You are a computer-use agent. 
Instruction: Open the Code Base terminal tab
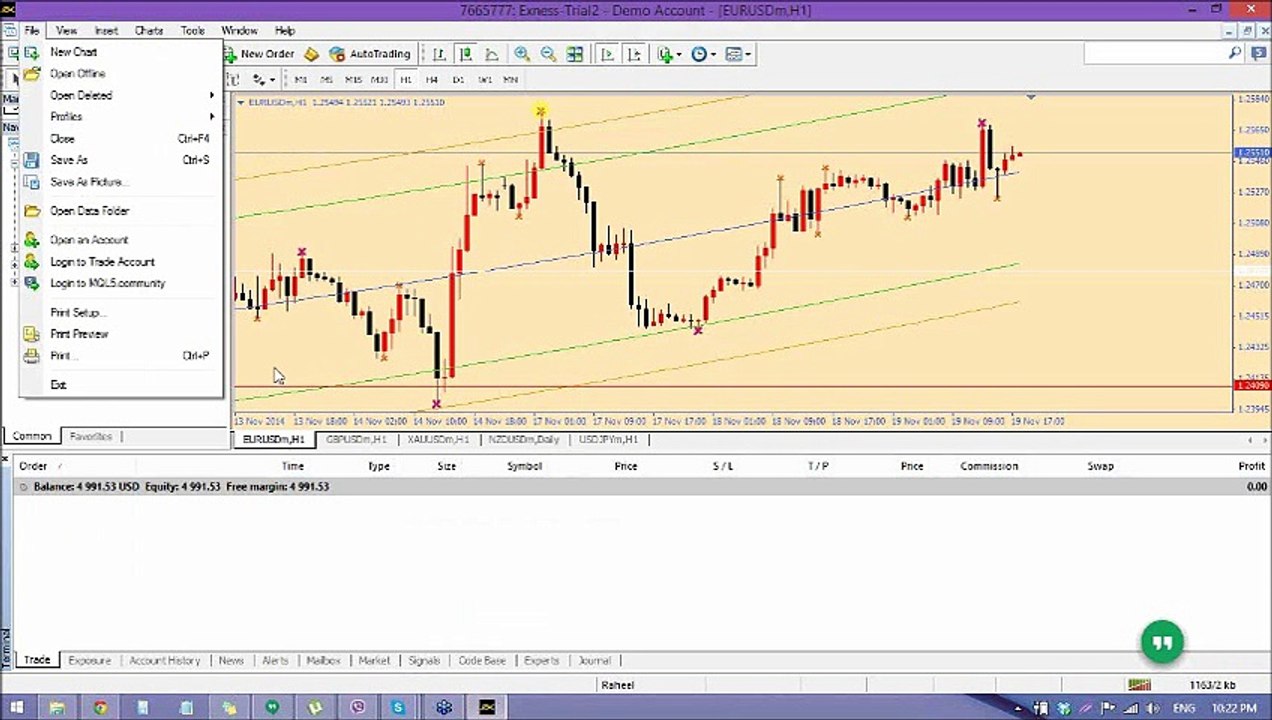[x=482, y=661]
